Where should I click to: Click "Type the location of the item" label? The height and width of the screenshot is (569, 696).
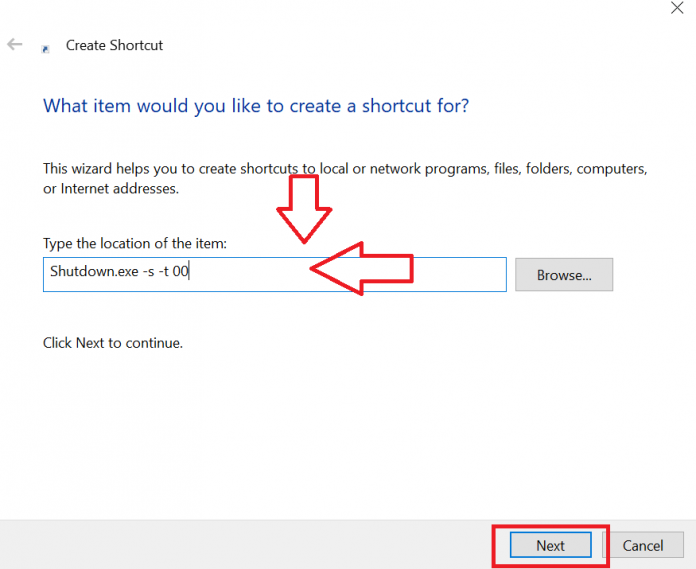click(x=136, y=243)
